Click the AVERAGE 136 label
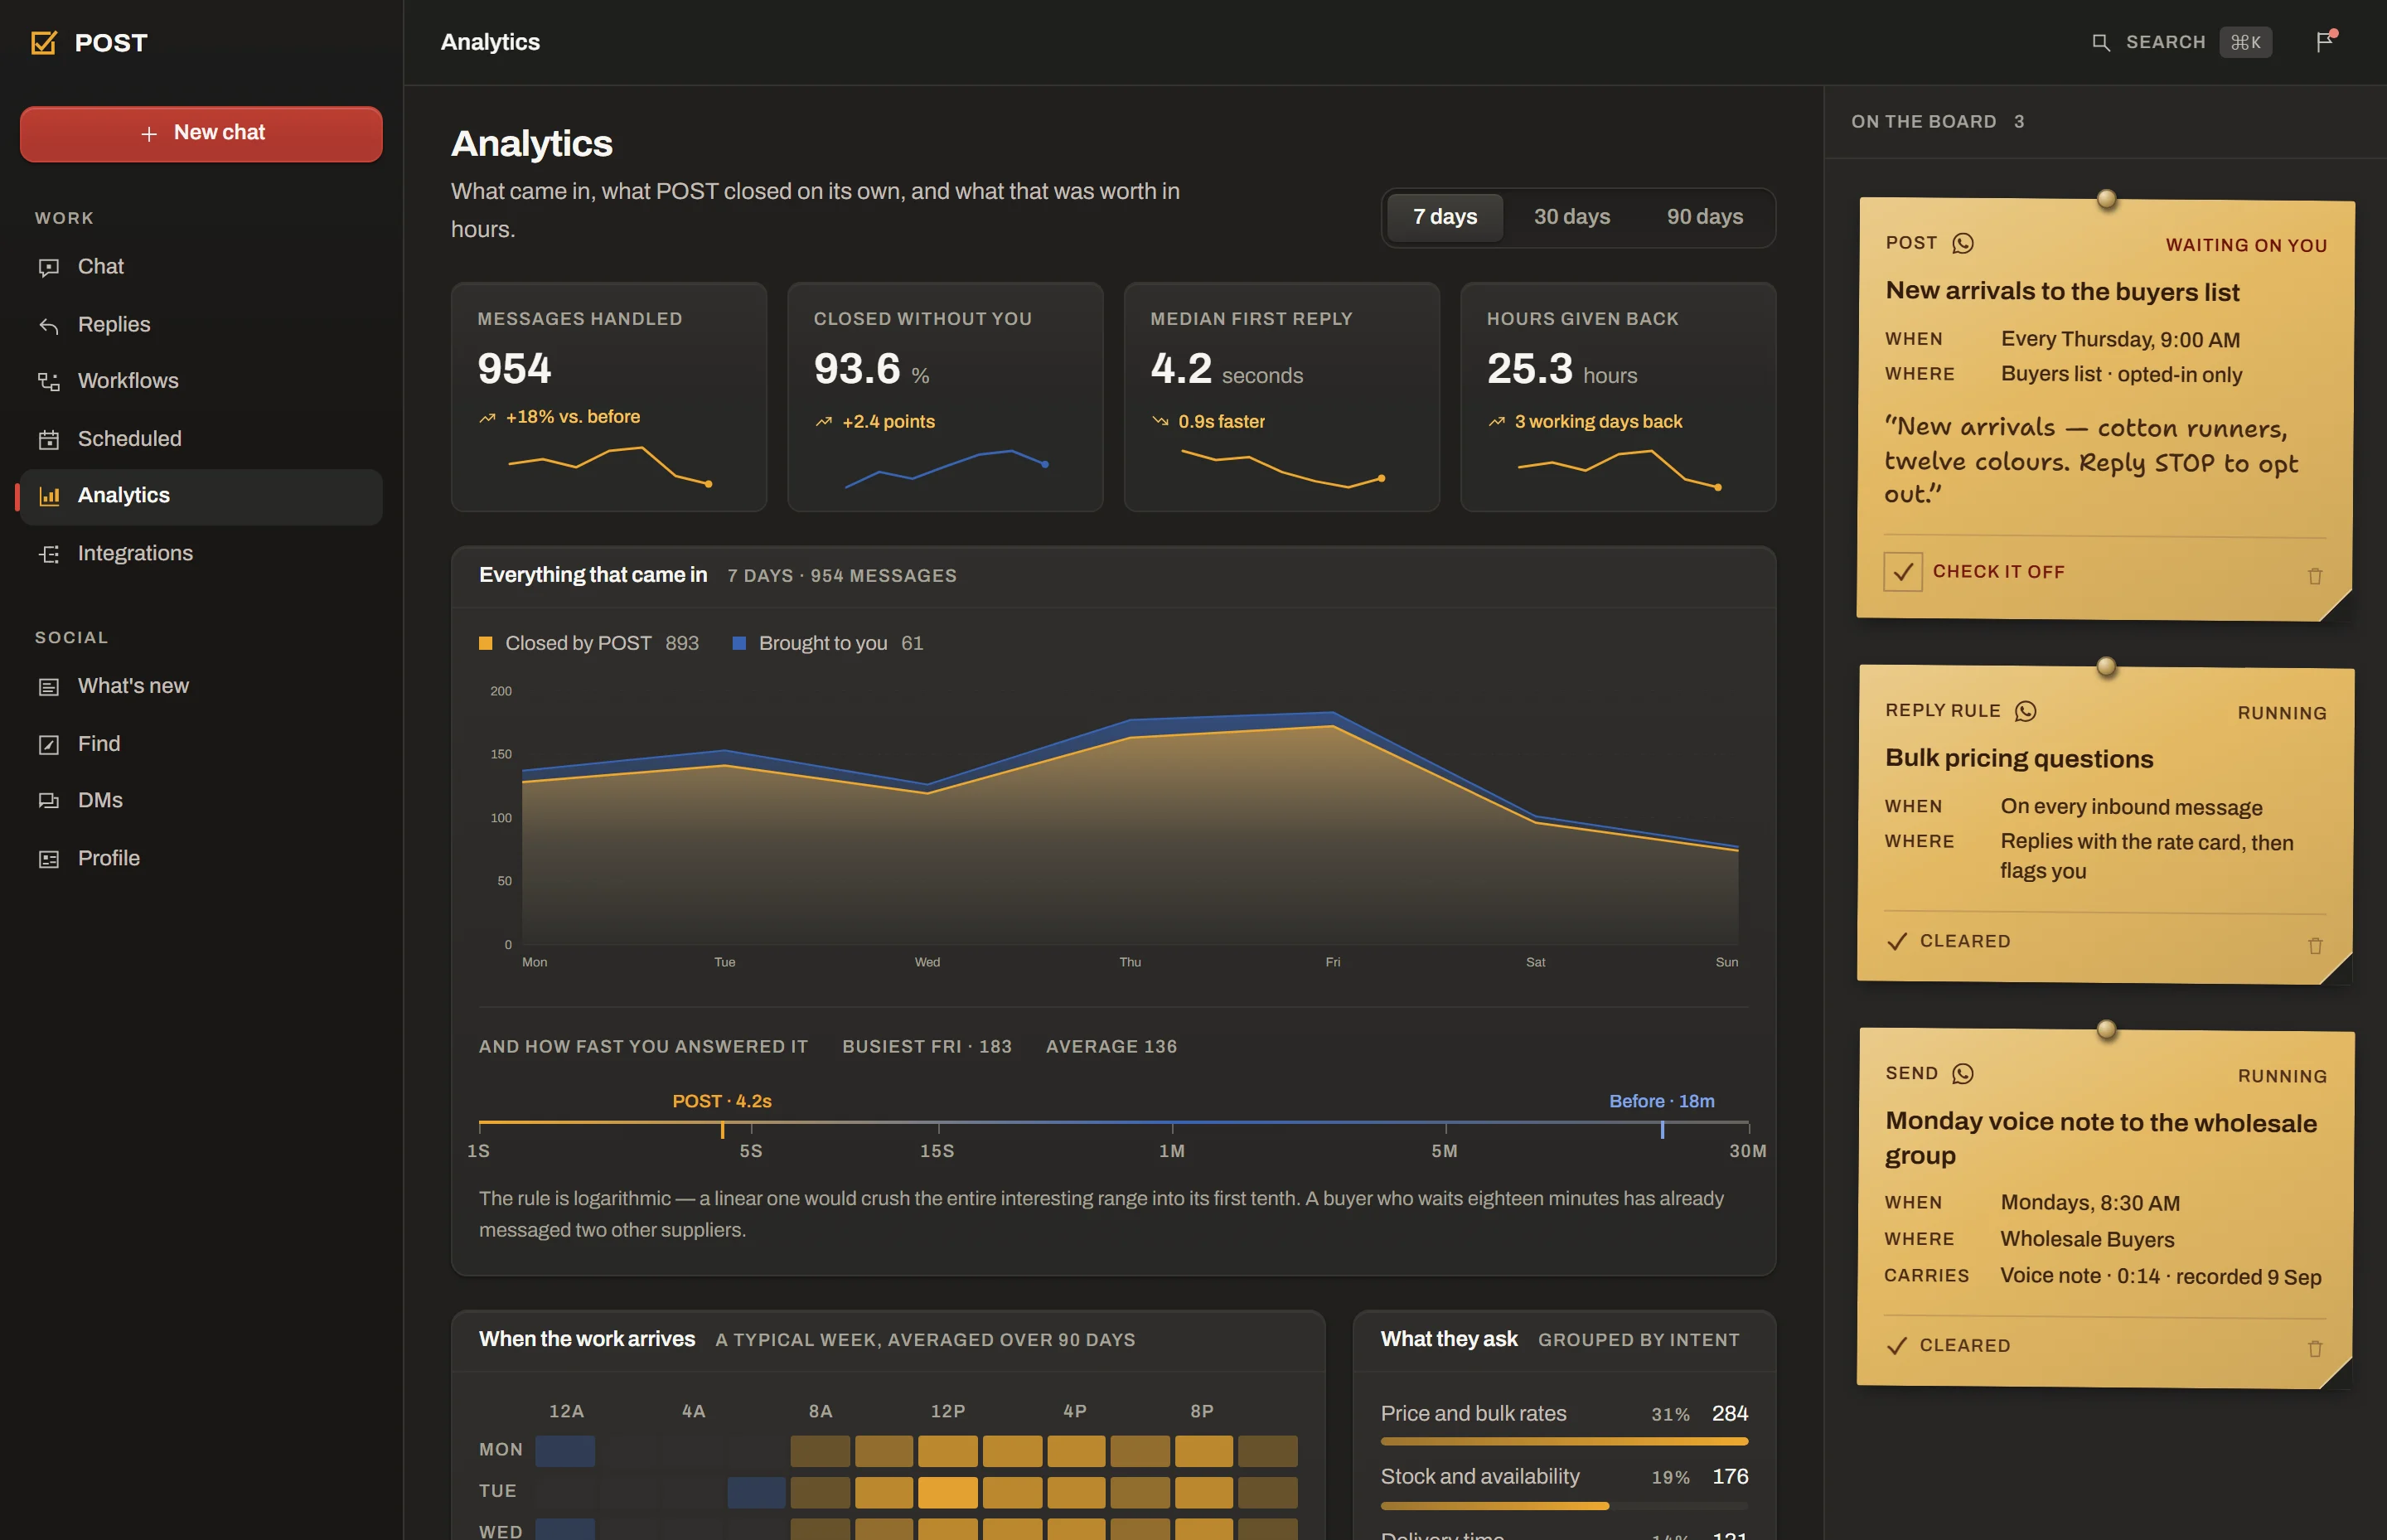The width and height of the screenshot is (2387, 1540). point(1111,1047)
